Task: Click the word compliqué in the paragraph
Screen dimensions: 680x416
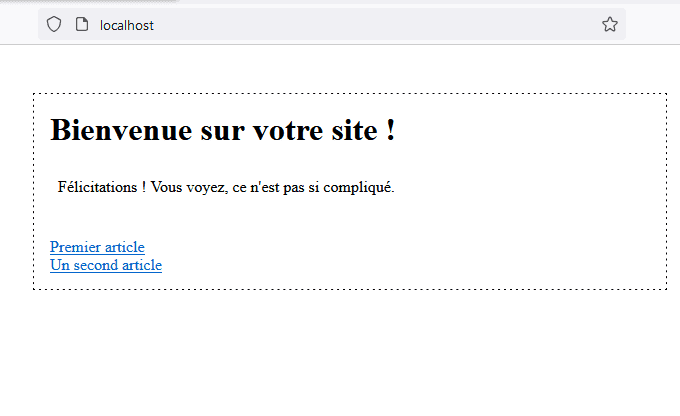Action: 359,187
